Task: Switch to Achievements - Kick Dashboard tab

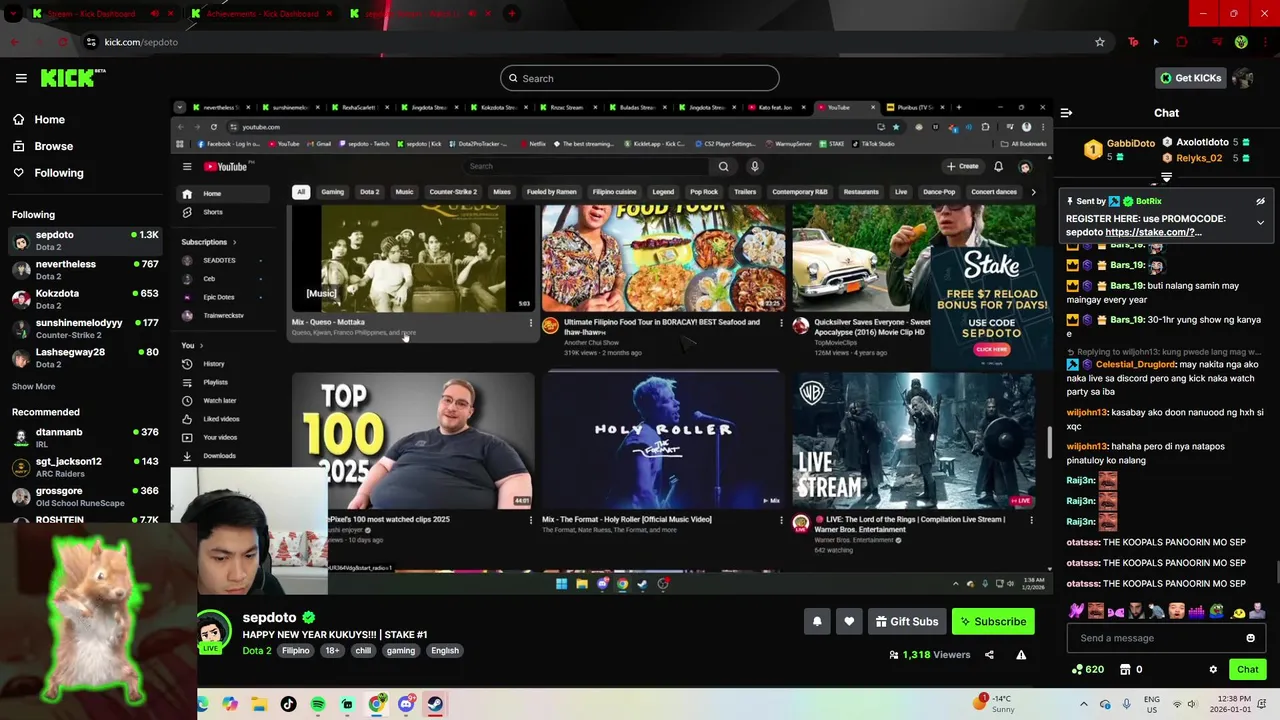Action: tap(260, 14)
